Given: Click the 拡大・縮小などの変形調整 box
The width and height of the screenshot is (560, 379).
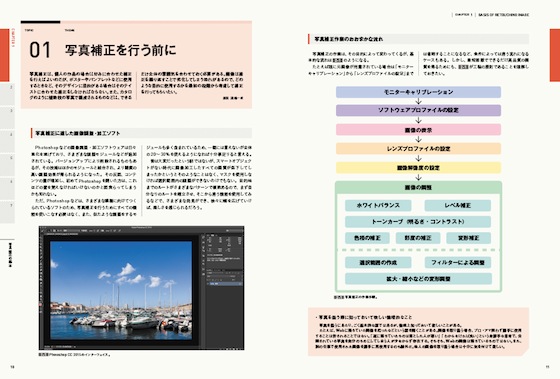Looking at the screenshot, I should [x=418, y=279].
